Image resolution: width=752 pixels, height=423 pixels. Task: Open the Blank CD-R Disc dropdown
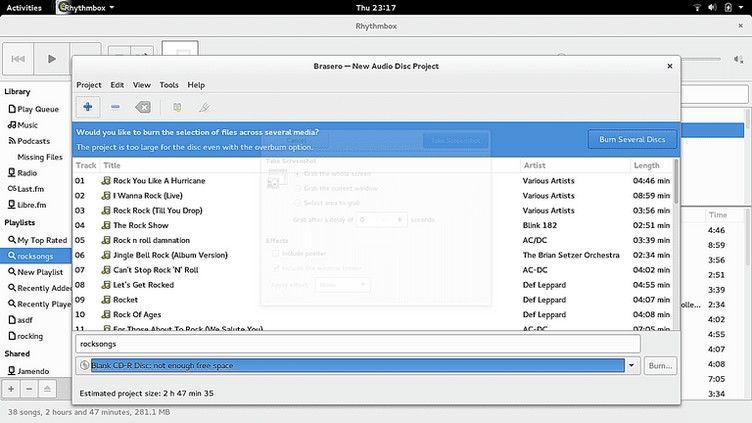click(x=631, y=365)
